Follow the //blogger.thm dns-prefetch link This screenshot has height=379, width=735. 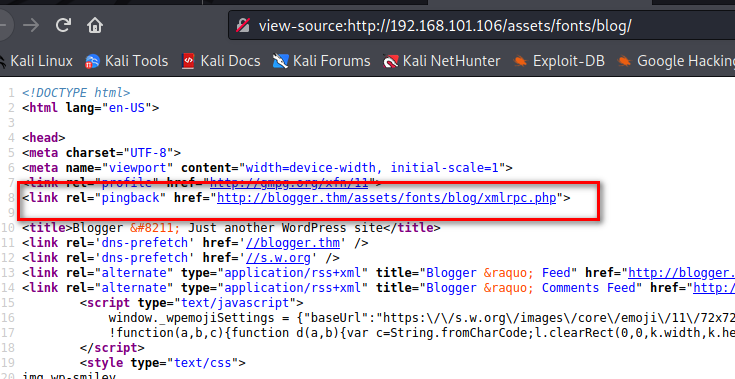[x=293, y=243]
